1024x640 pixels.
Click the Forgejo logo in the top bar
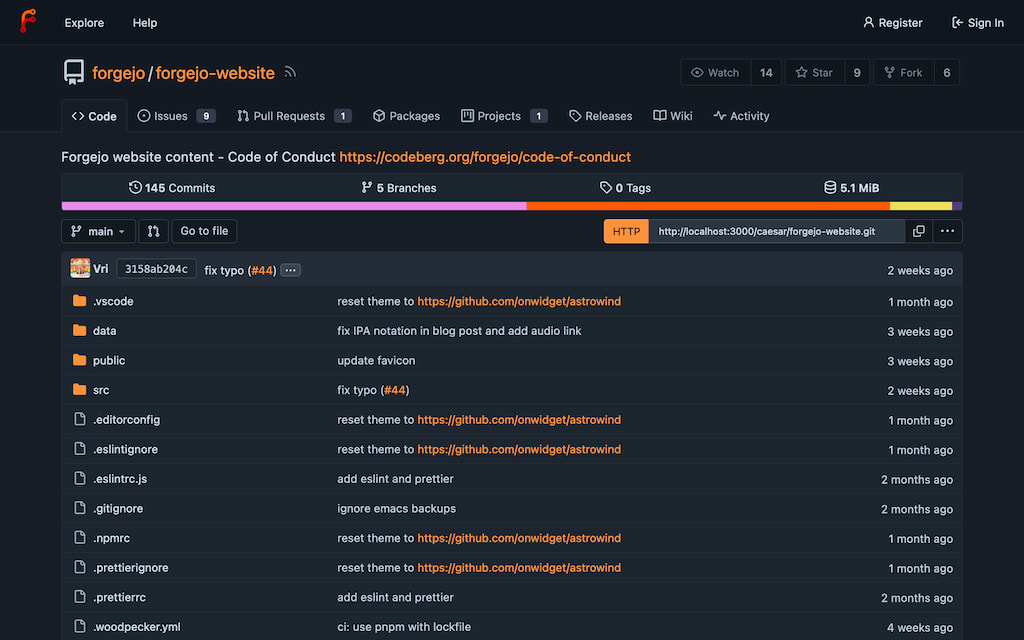(x=27, y=21)
